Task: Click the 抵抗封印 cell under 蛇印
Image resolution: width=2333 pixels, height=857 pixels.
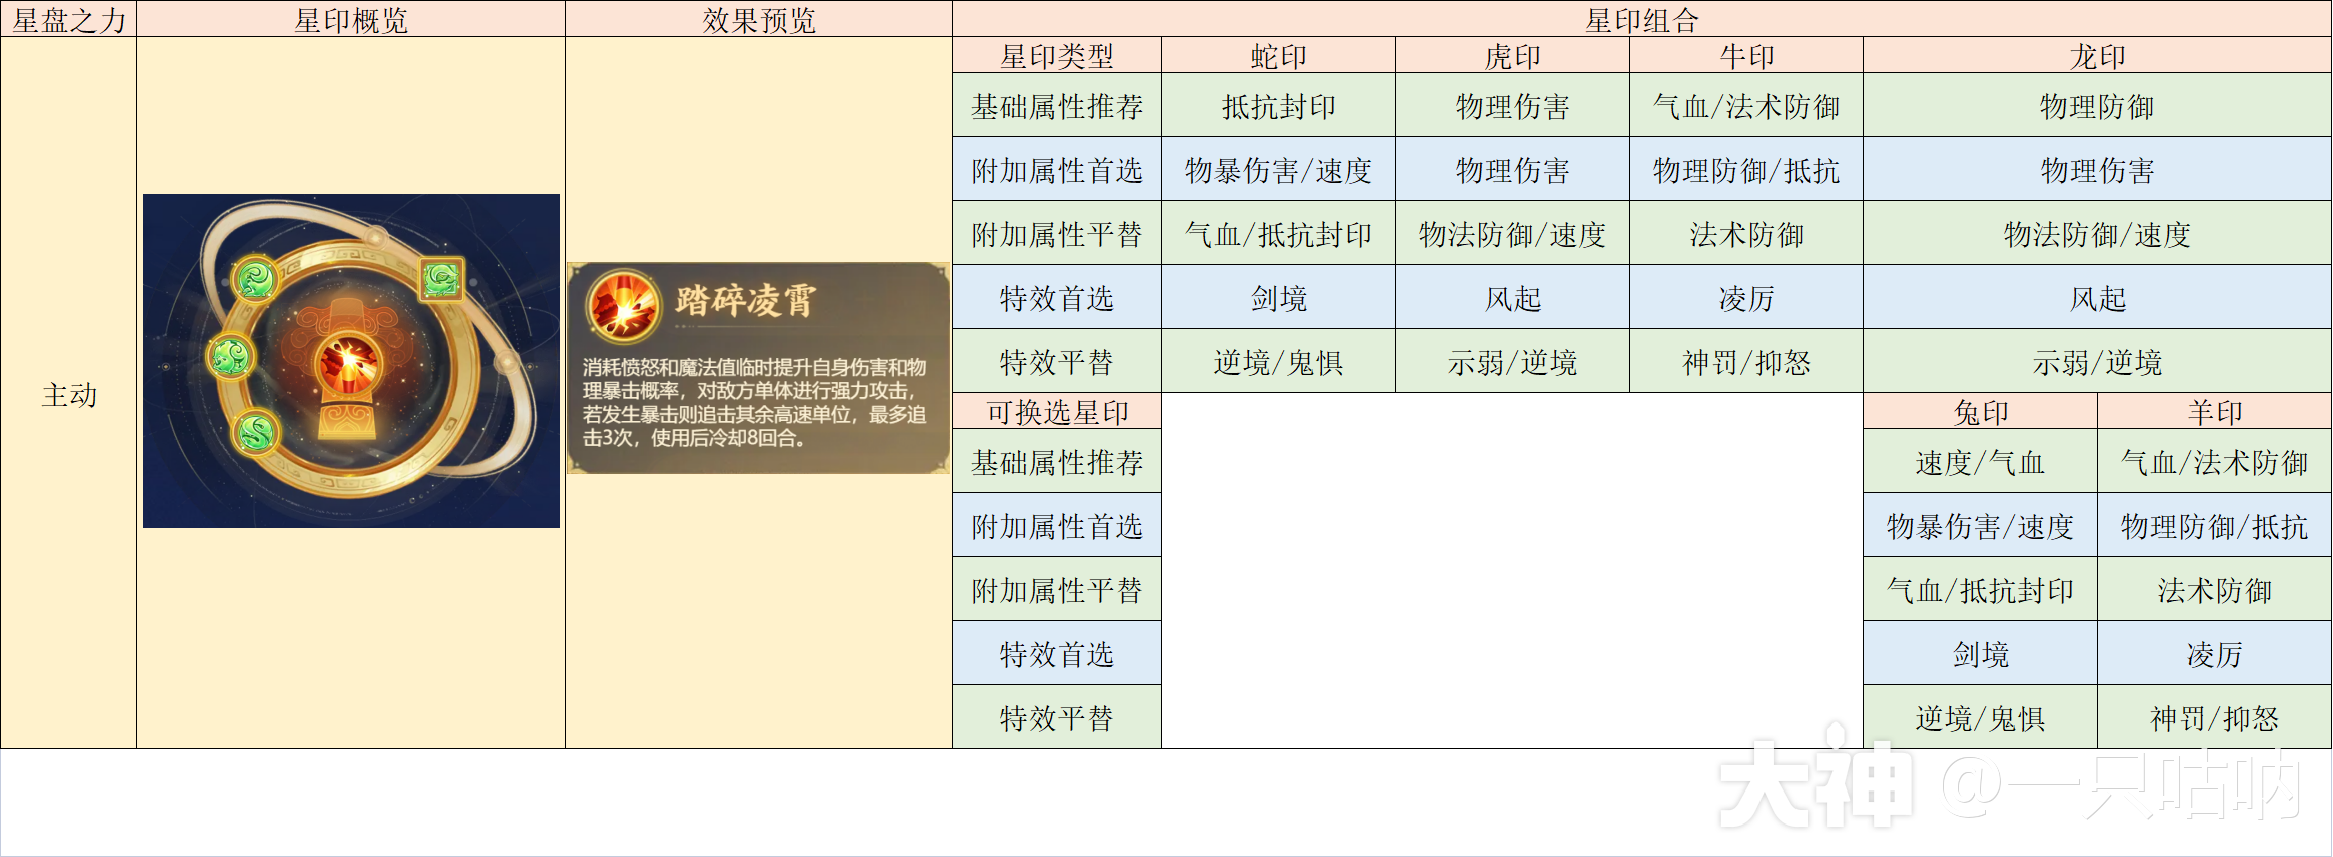Action: [1279, 106]
